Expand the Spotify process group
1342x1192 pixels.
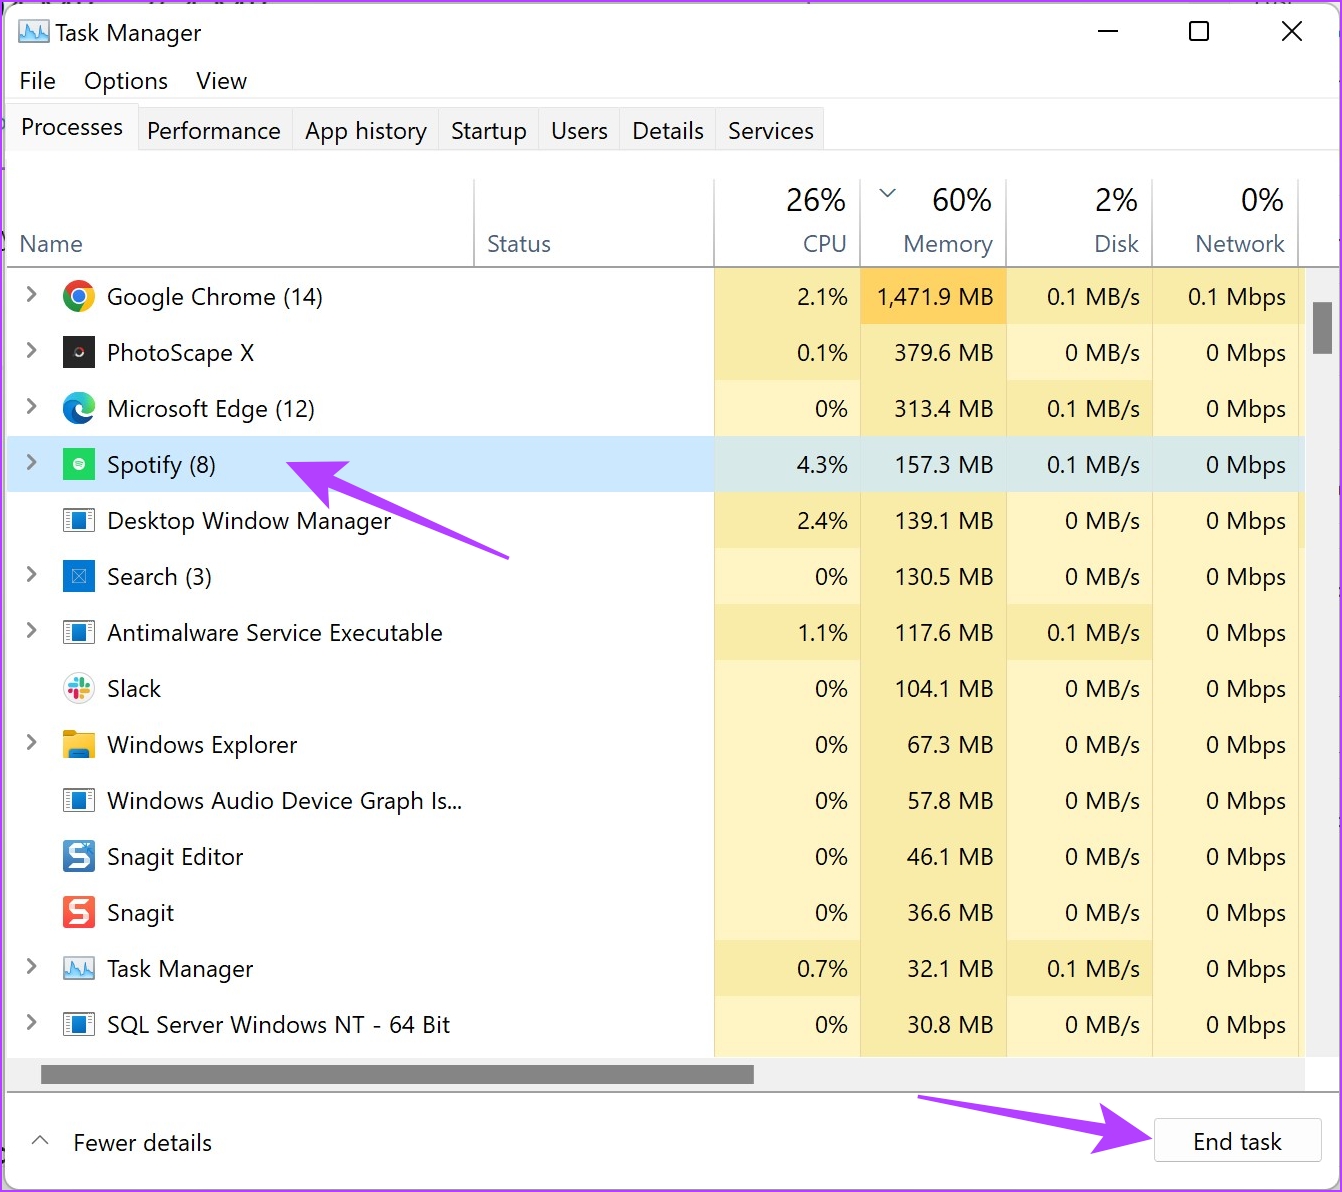tap(31, 462)
